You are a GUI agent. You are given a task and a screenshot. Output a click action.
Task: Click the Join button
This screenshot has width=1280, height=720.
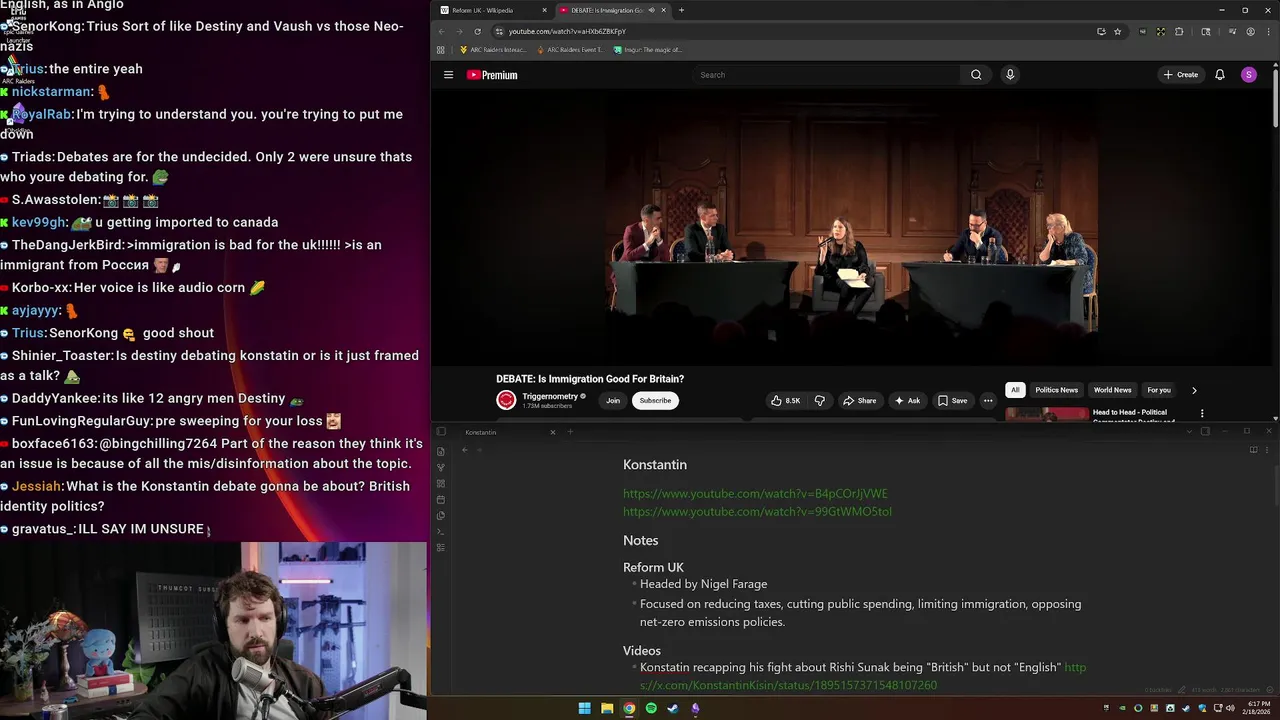[x=613, y=400]
